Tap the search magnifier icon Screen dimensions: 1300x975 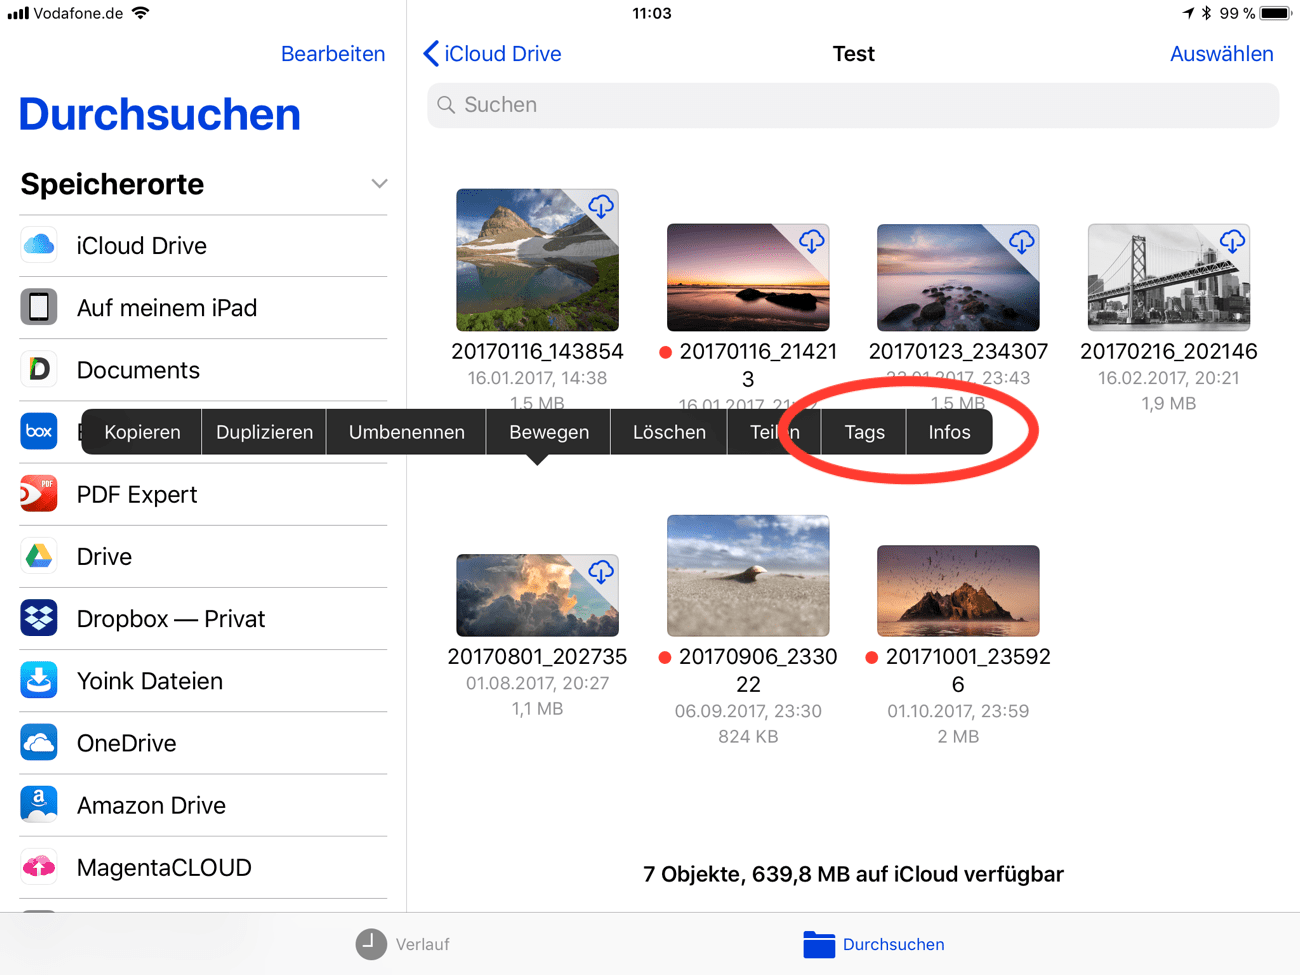pyautogui.click(x=446, y=105)
